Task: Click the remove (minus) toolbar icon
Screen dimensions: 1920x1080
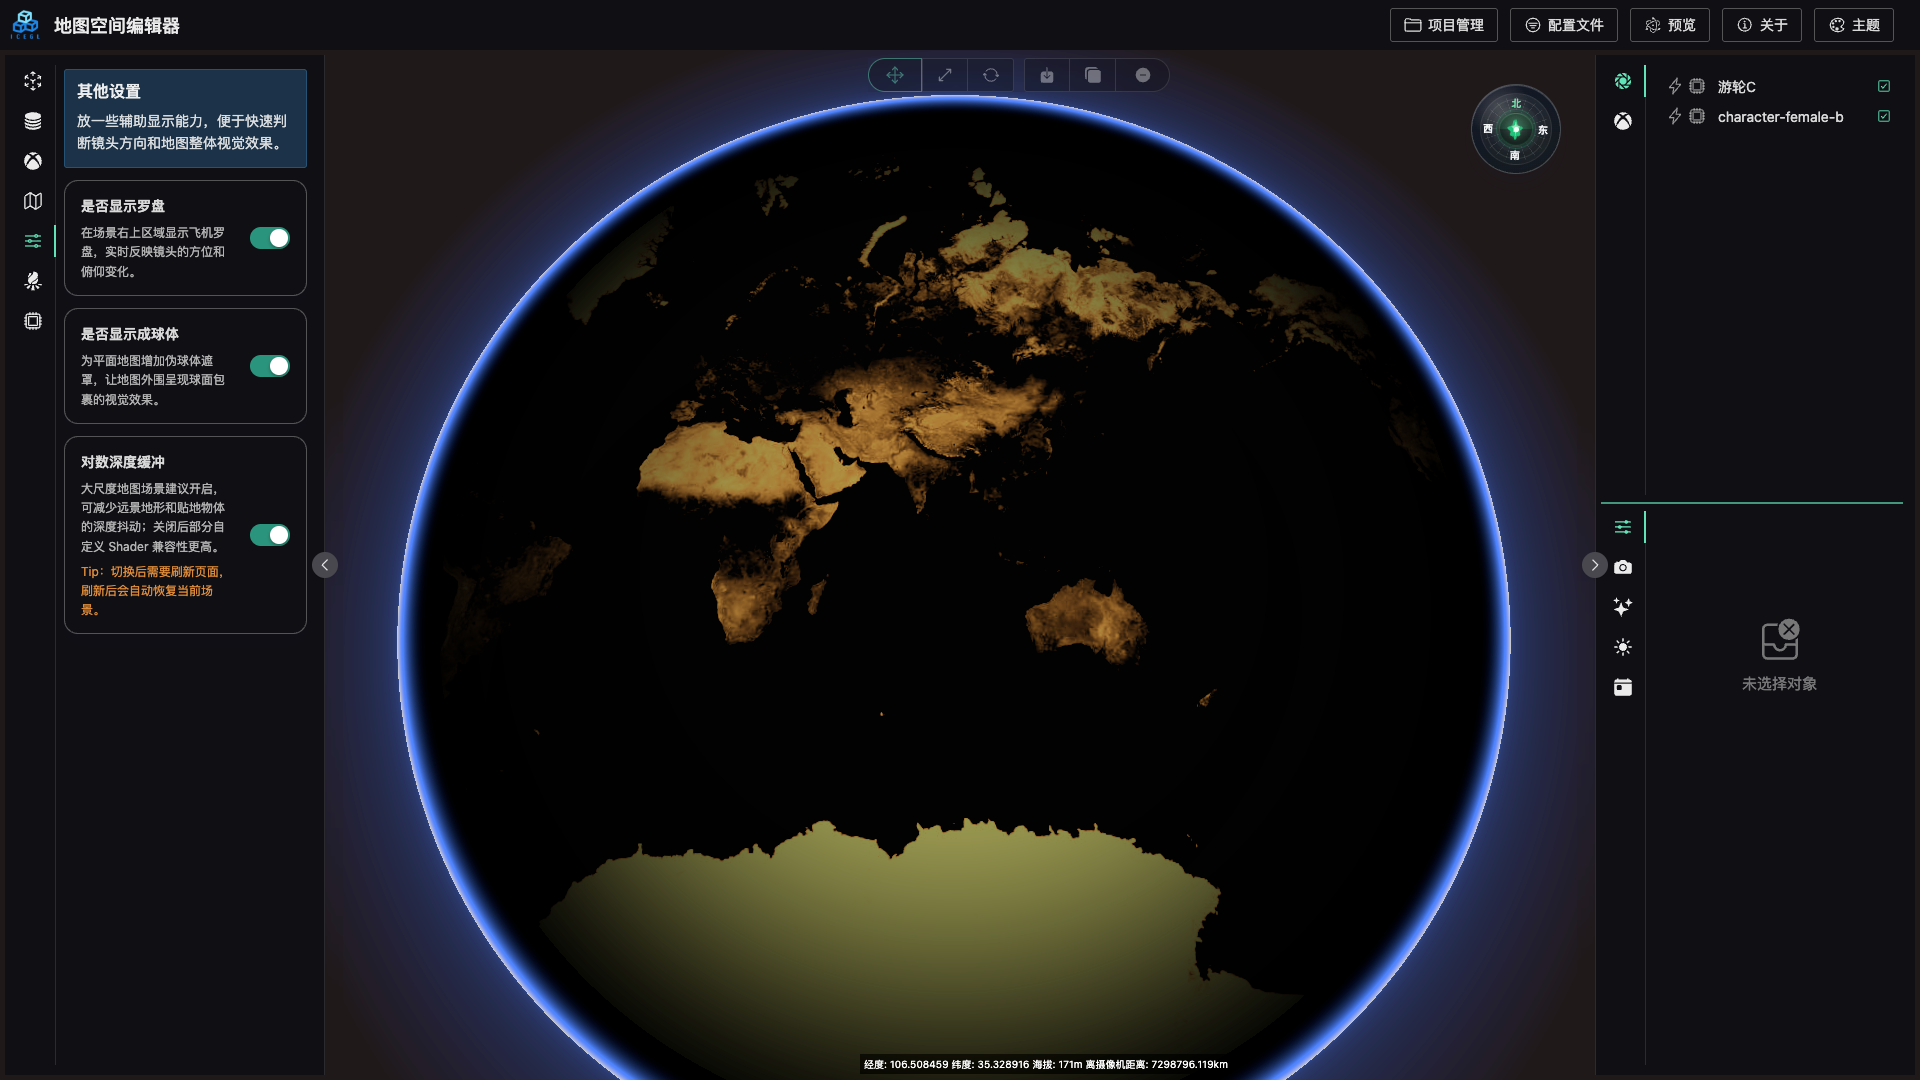Action: pos(1142,75)
